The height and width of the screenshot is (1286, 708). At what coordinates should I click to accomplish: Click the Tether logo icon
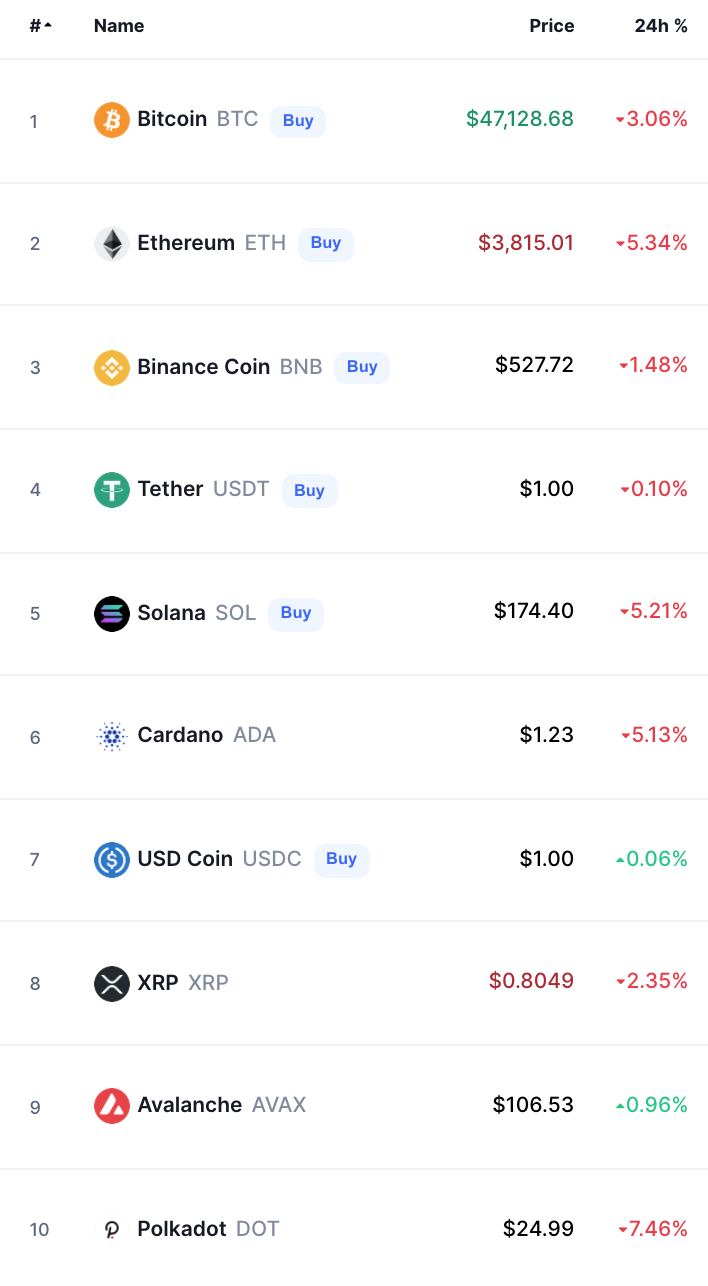point(111,489)
